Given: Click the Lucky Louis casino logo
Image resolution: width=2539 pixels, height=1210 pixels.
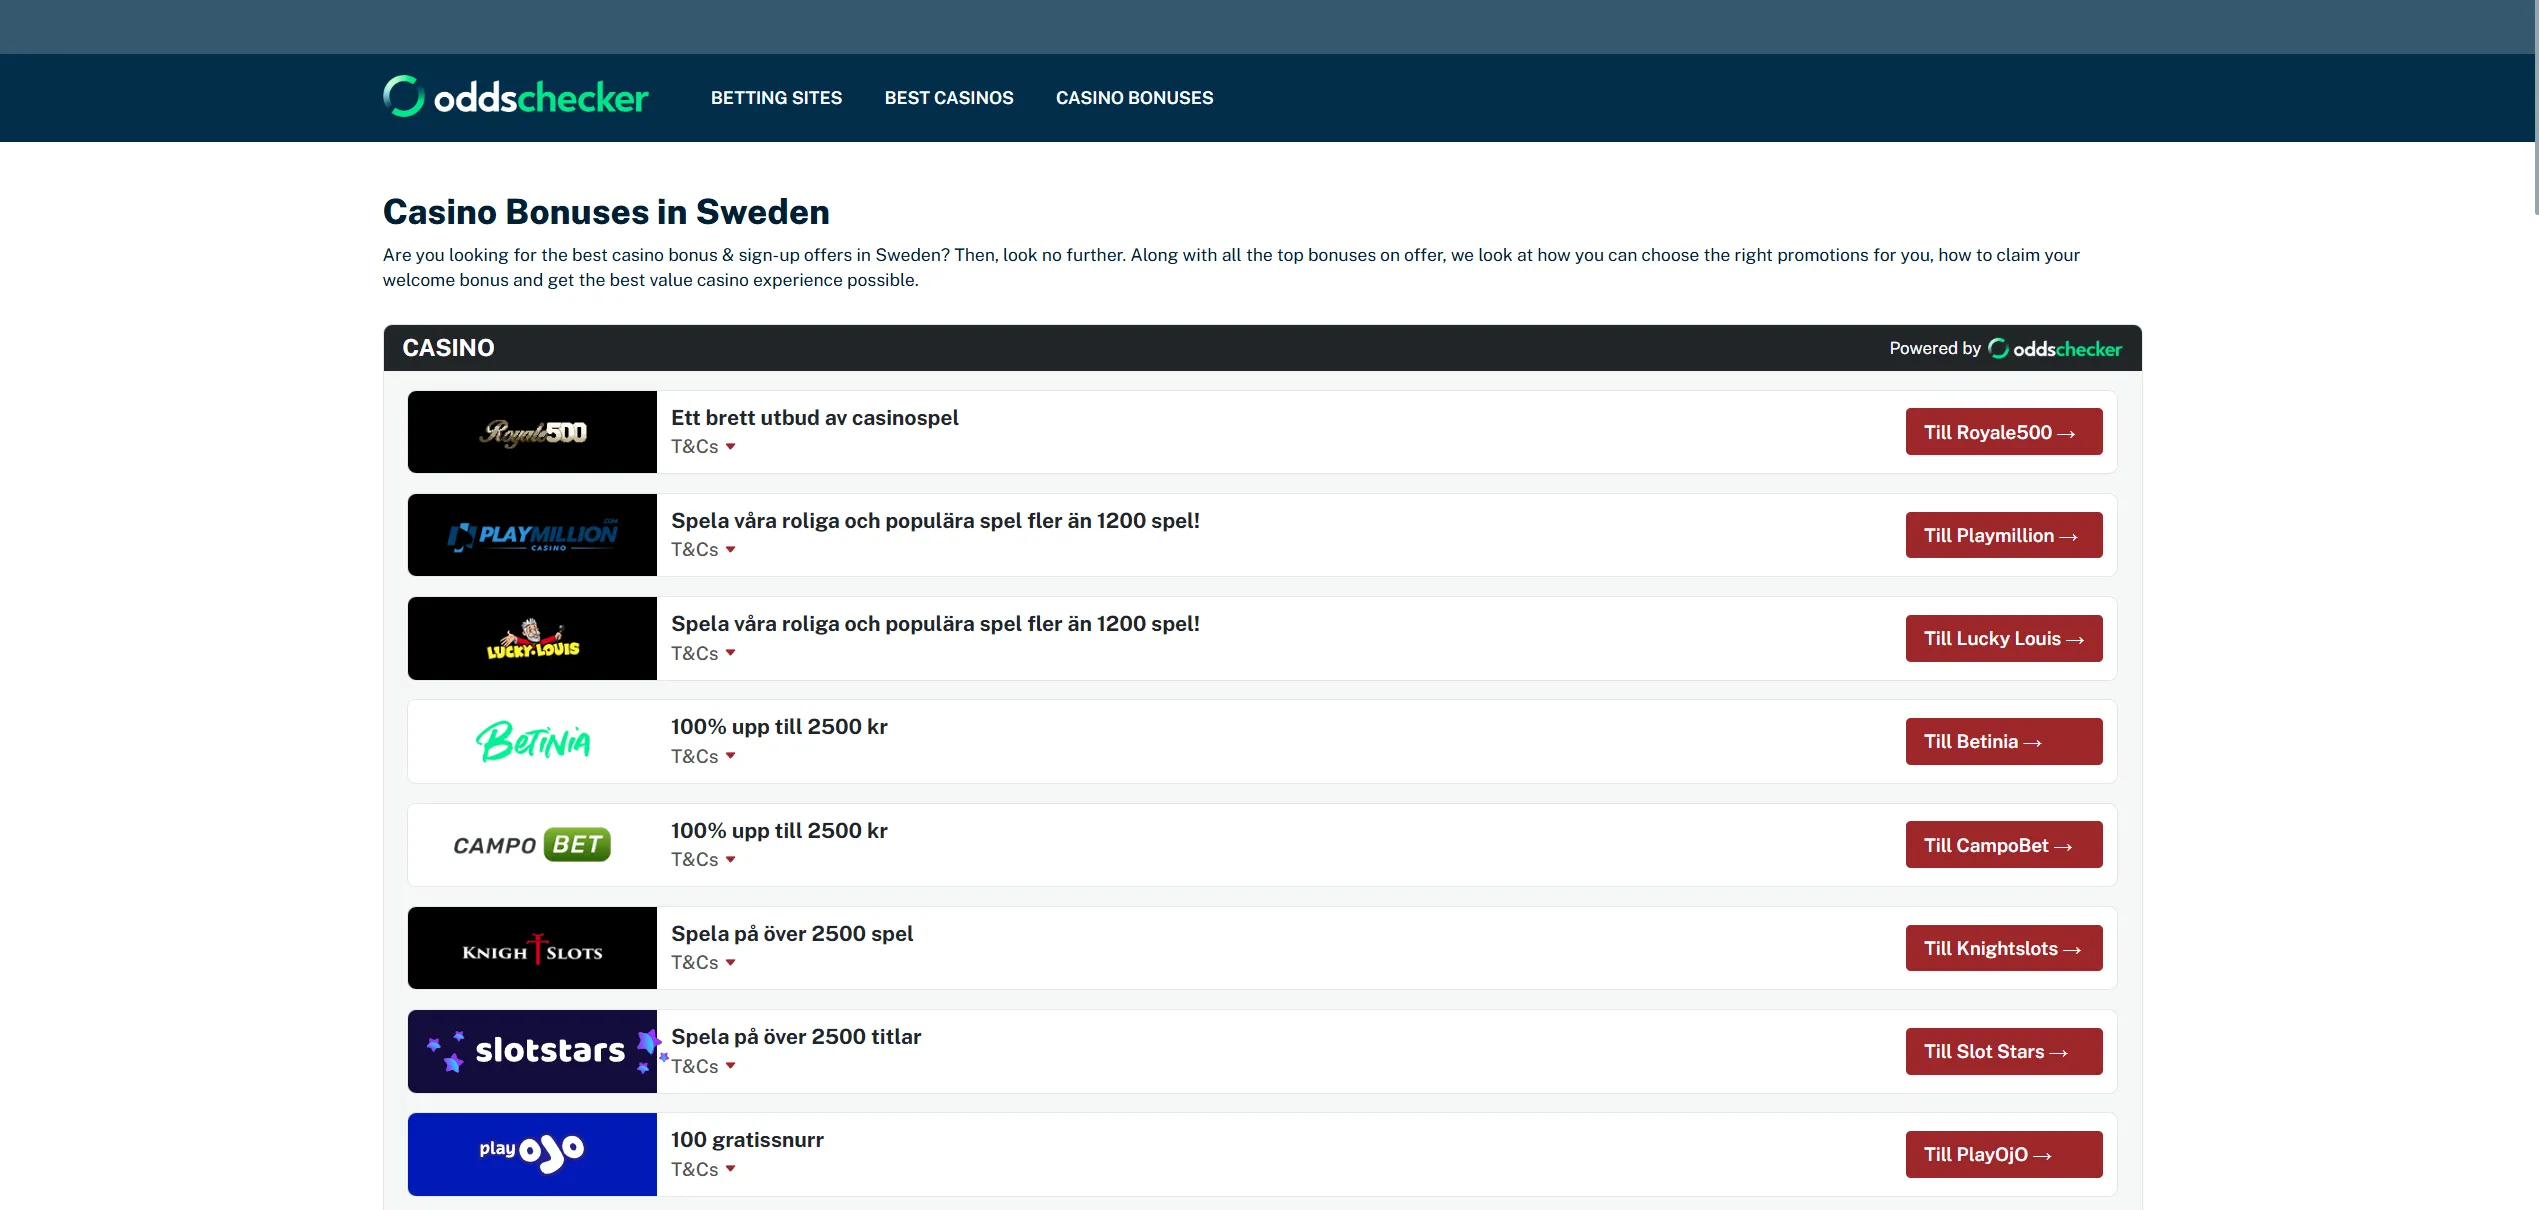Looking at the screenshot, I should (532, 638).
